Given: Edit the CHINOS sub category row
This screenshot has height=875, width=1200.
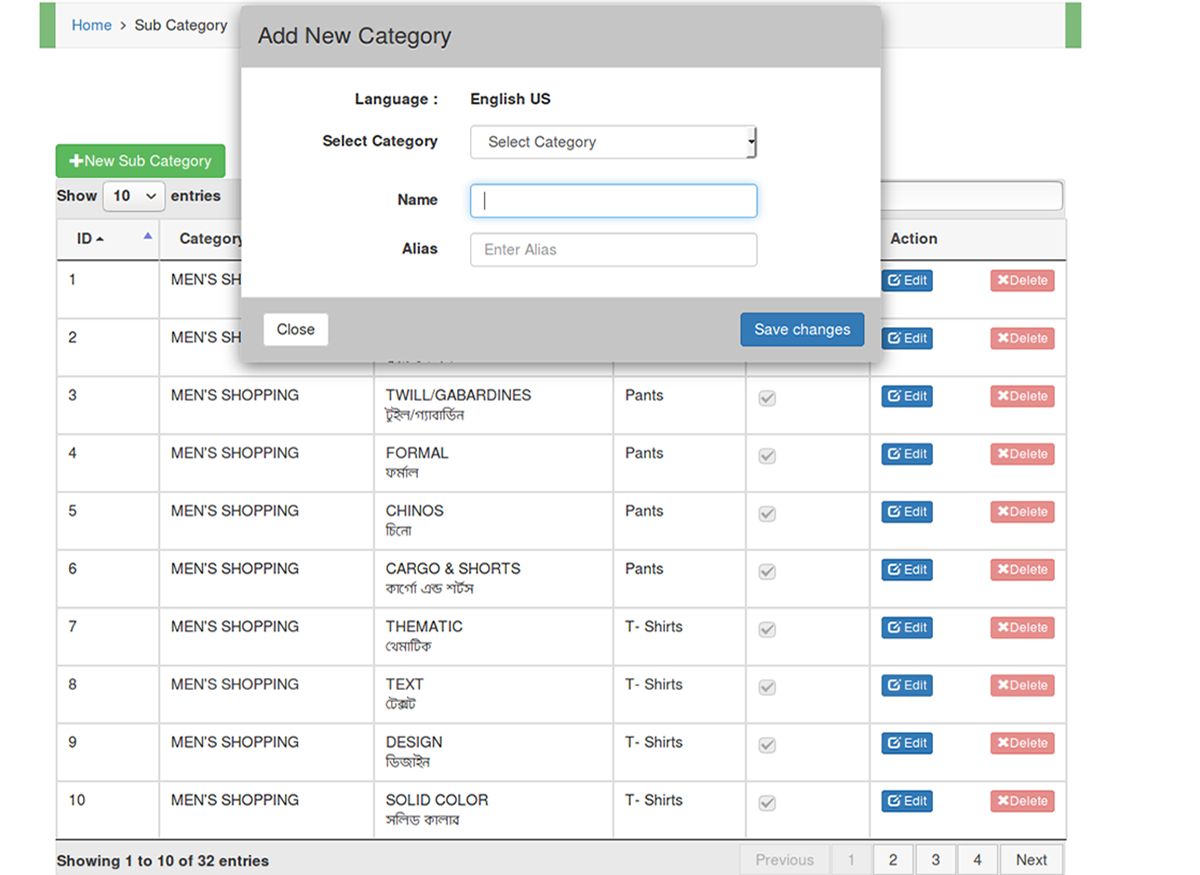Looking at the screenshot, I should coord(906,512).
